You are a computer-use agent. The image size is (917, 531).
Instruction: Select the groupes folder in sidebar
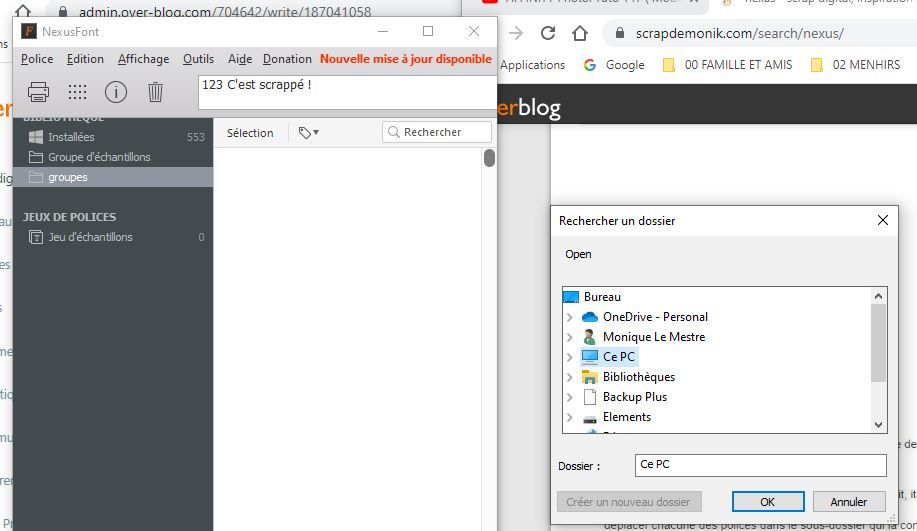click(113, 177)
